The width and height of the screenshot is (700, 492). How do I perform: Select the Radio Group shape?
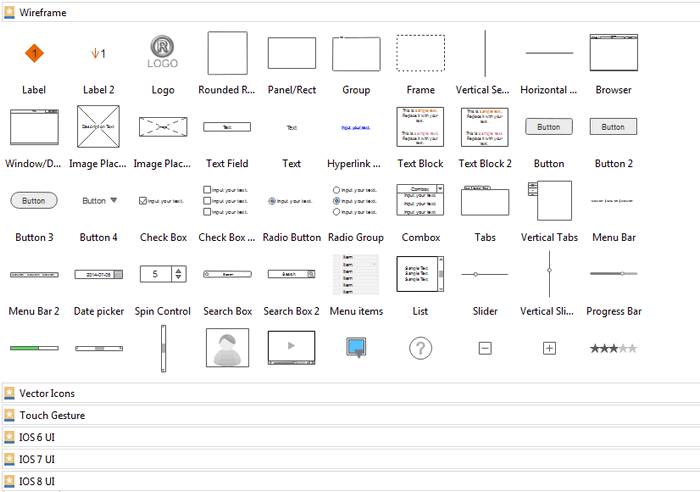[356, 201]
